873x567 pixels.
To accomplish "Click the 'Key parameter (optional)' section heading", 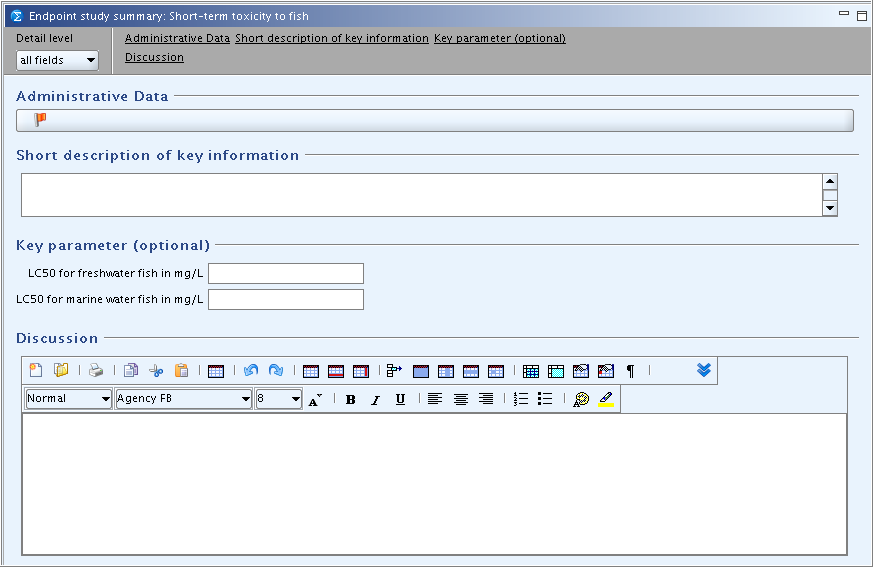I will (113, 246).
